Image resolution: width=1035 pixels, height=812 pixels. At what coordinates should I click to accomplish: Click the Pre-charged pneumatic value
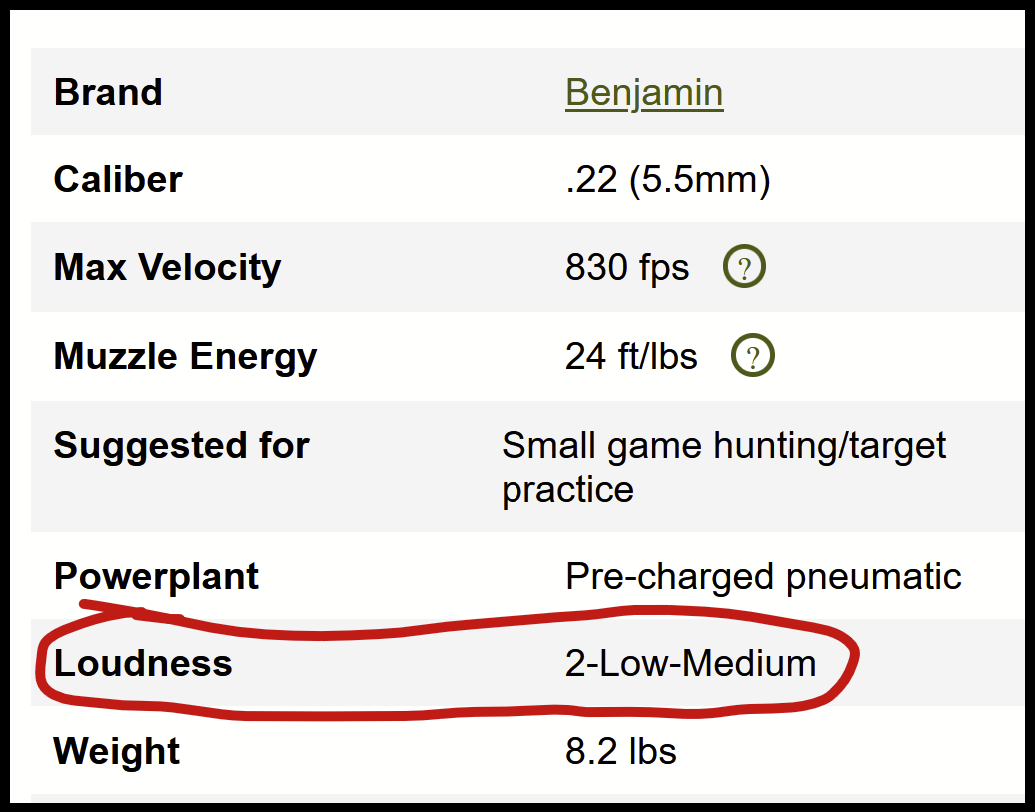click(x=763, y=577)
